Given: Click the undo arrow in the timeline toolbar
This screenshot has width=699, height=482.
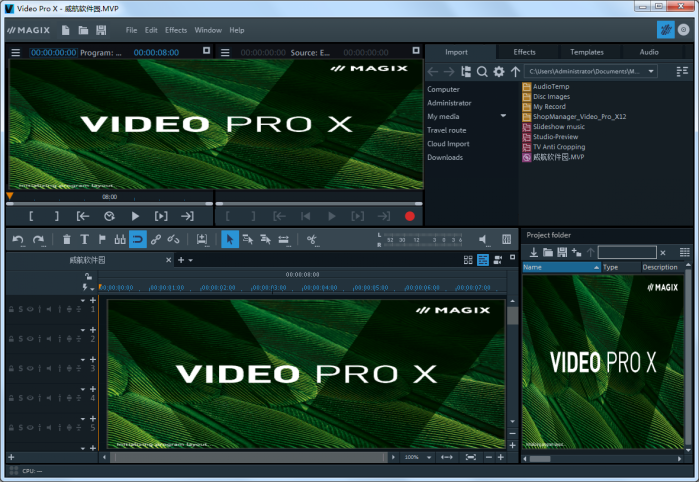Looking at the screenshot, I should click(x=18, y=239).
